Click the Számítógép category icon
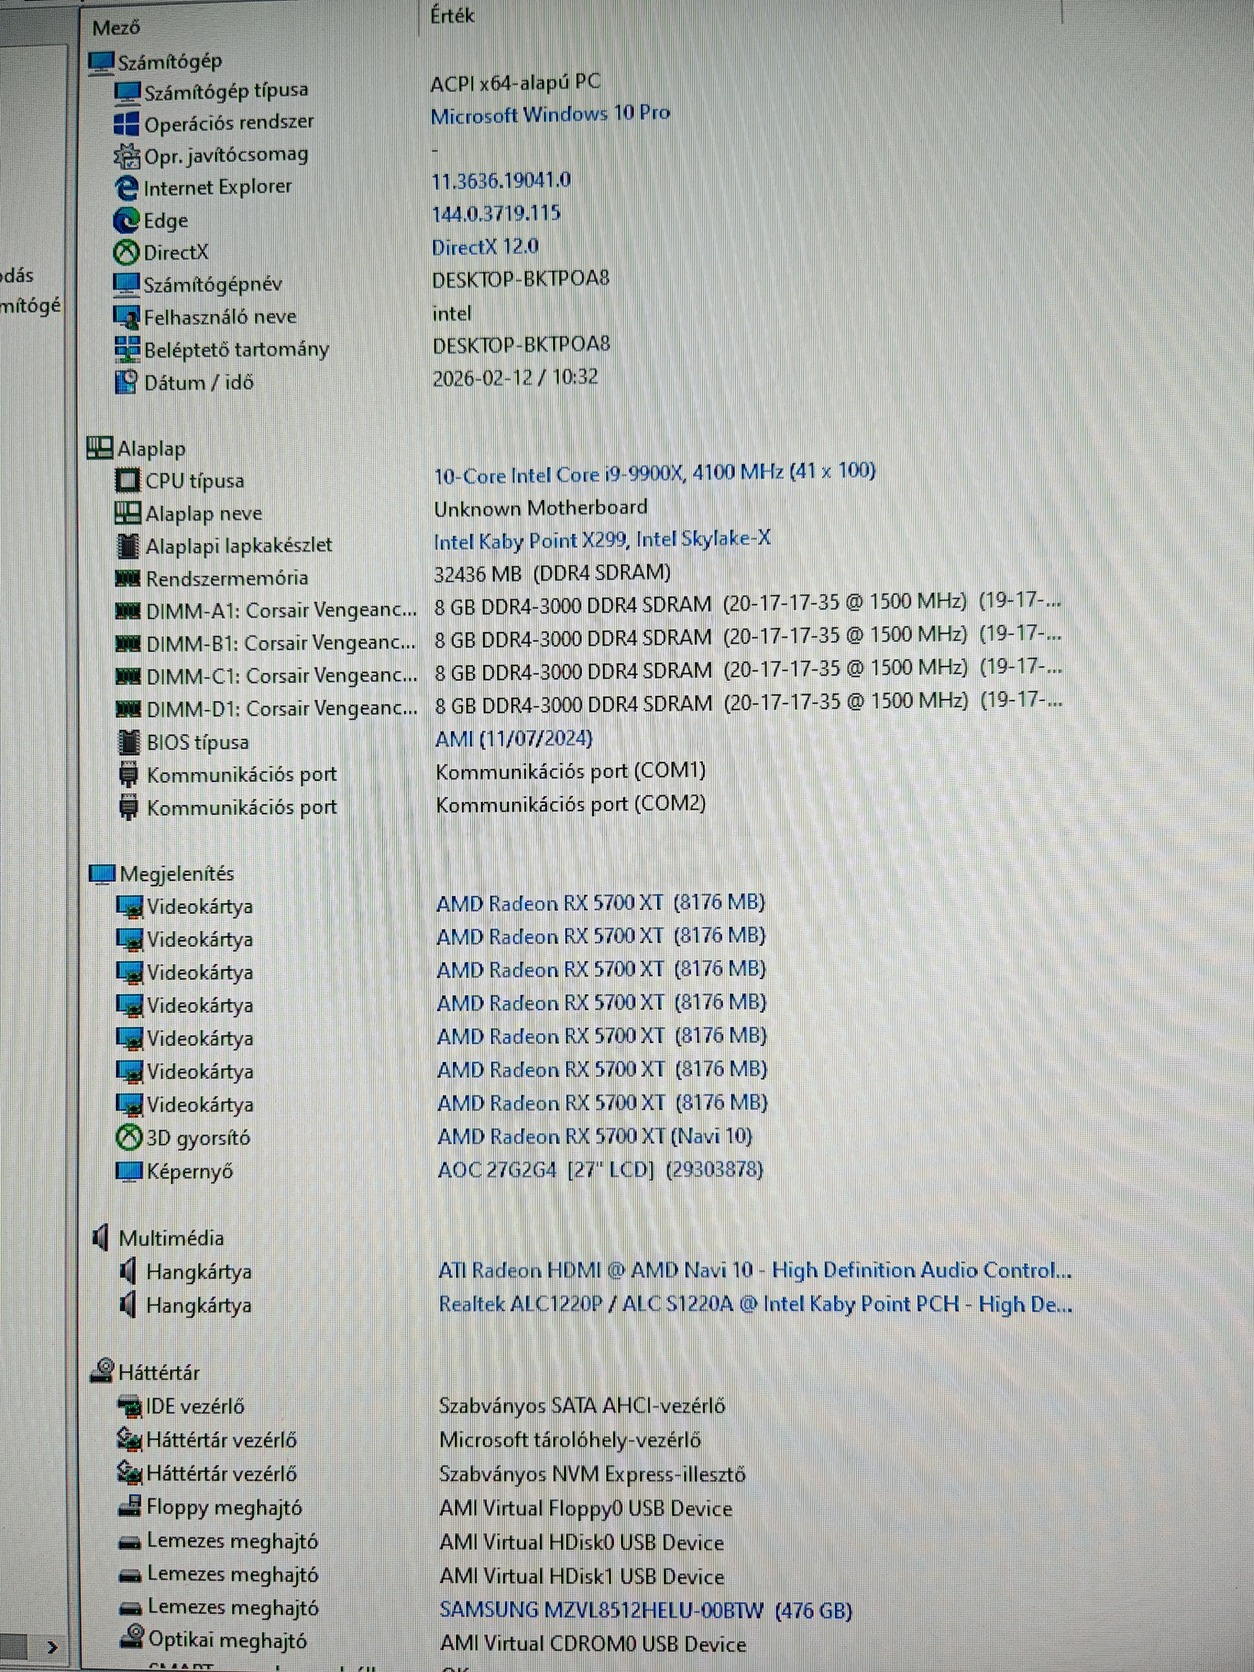This screenshot has height=1672, width=1254. [x=102, y=62]
